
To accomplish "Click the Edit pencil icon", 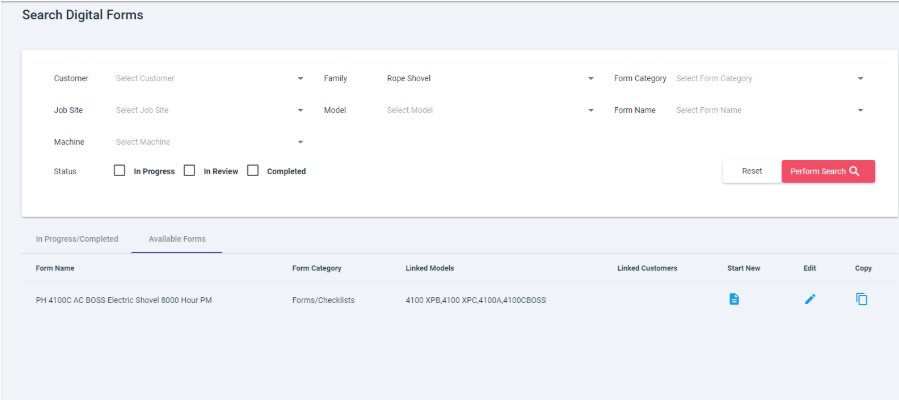I will 810,299.
